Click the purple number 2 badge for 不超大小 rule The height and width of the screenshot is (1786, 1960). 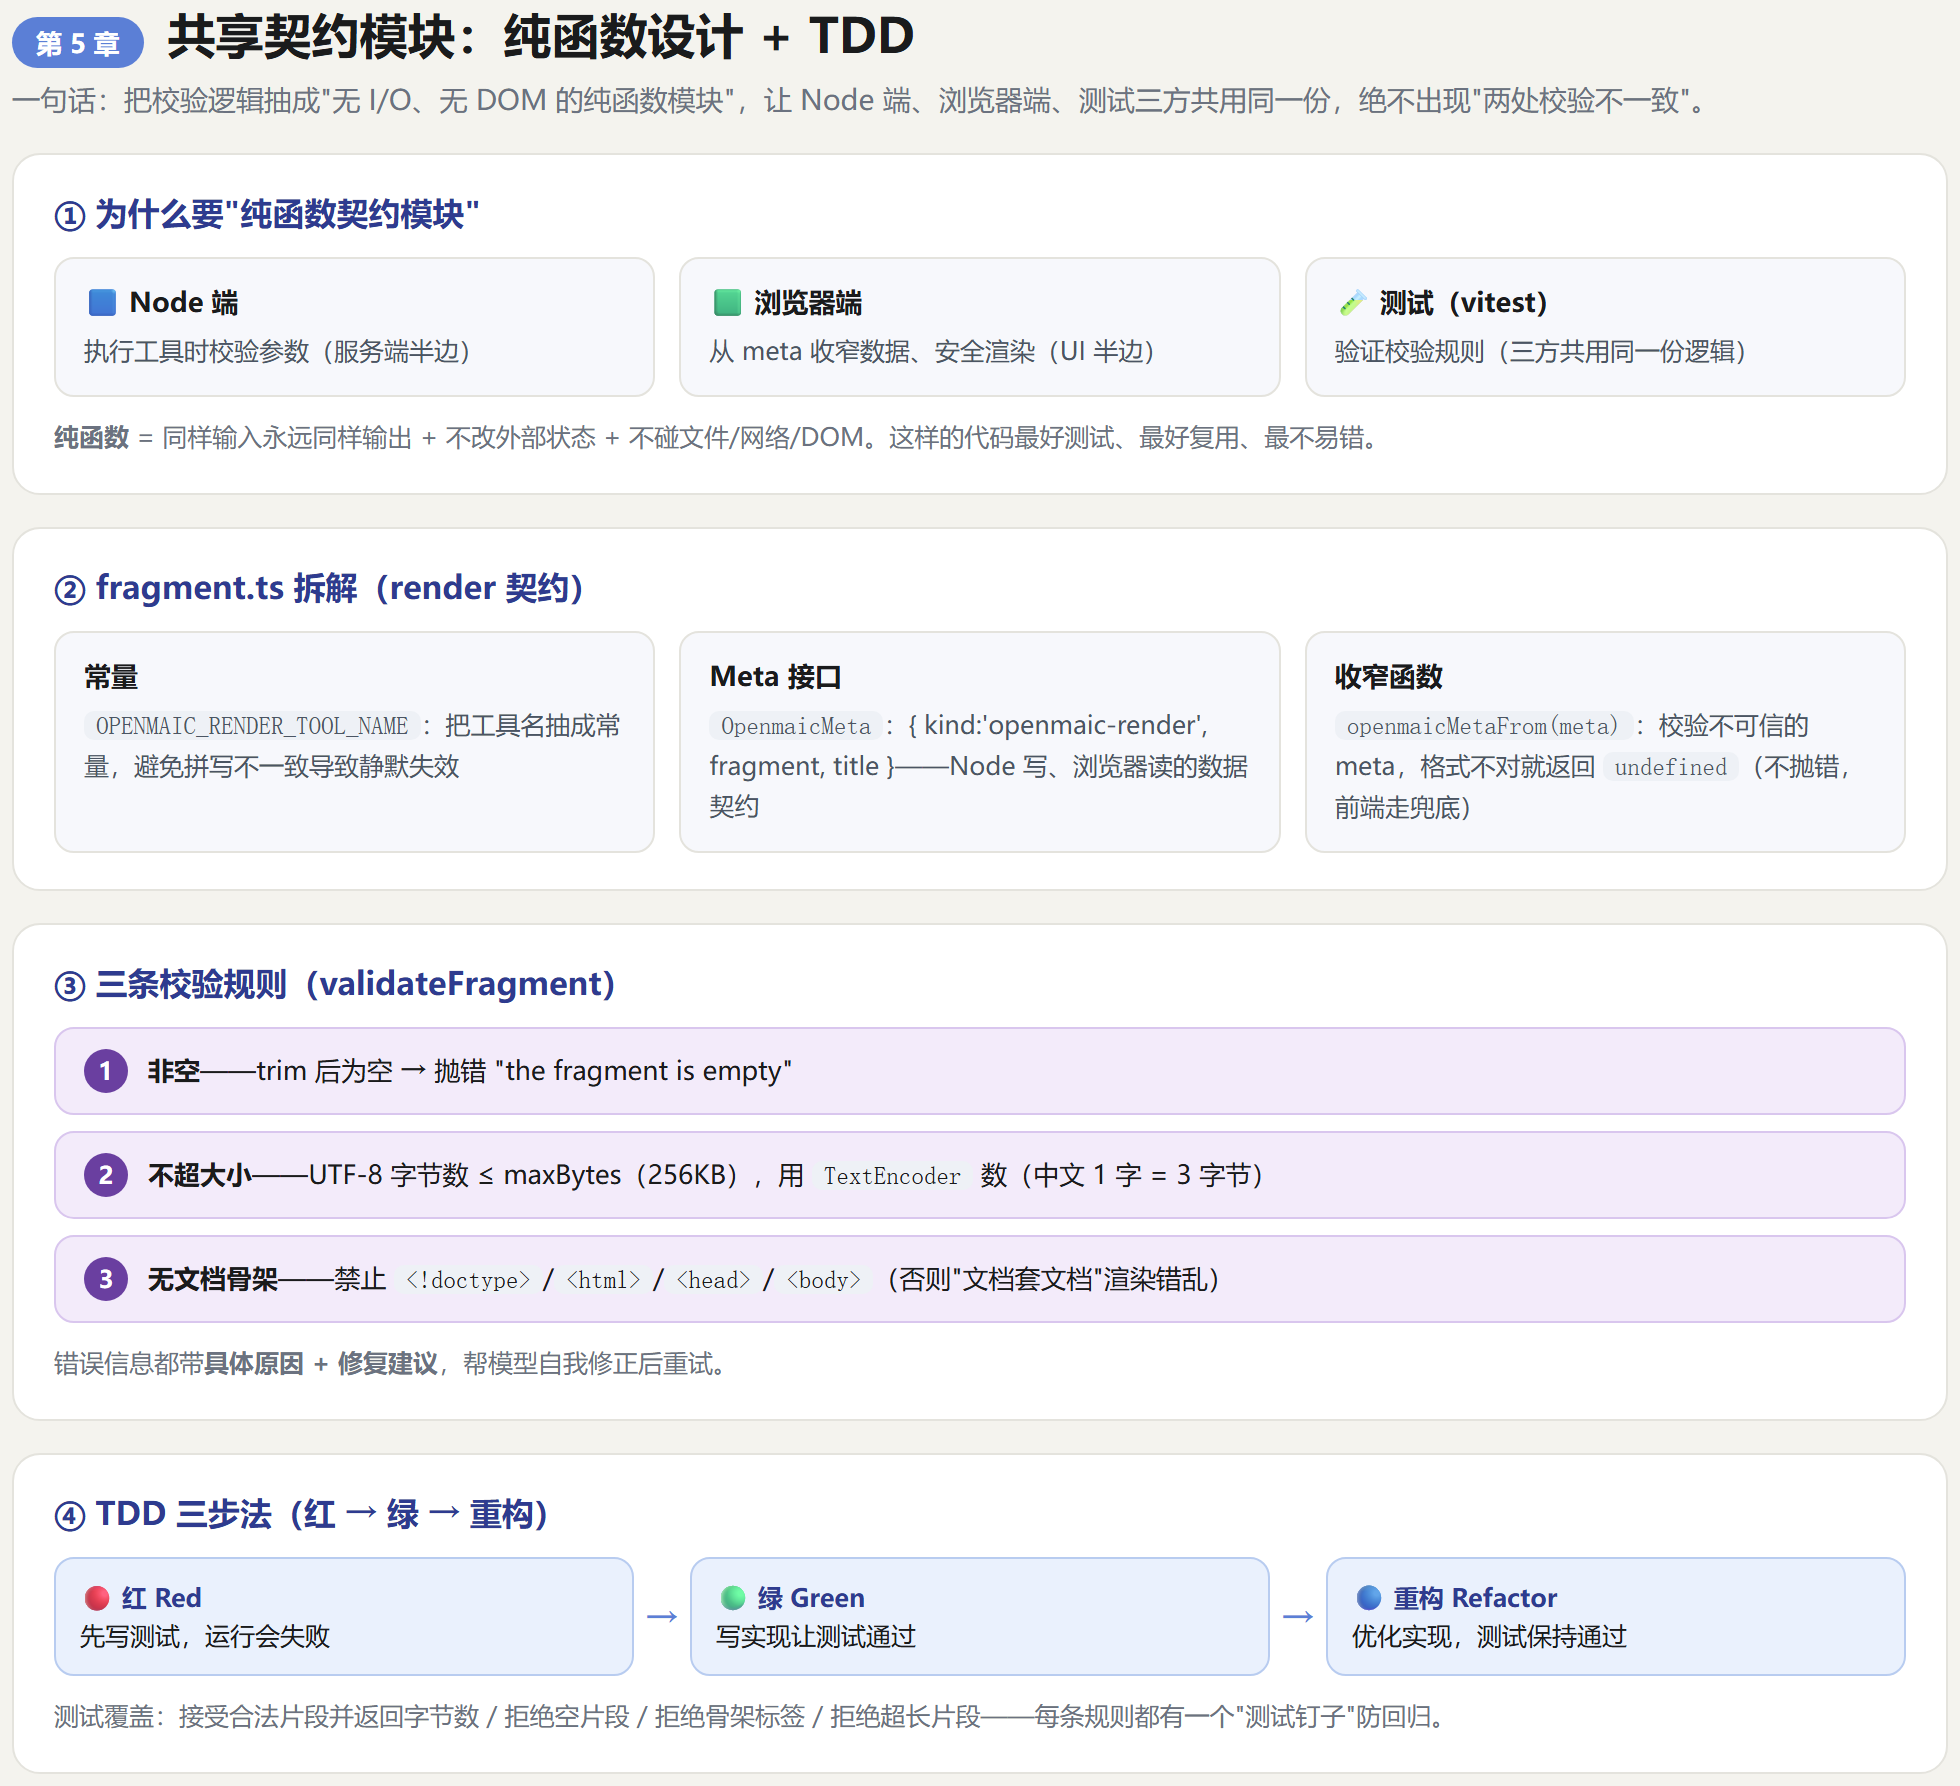[105, 1175]
